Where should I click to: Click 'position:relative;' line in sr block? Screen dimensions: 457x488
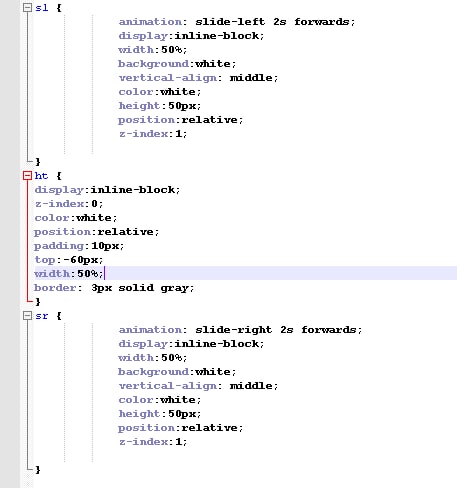[x=181, y=428]
